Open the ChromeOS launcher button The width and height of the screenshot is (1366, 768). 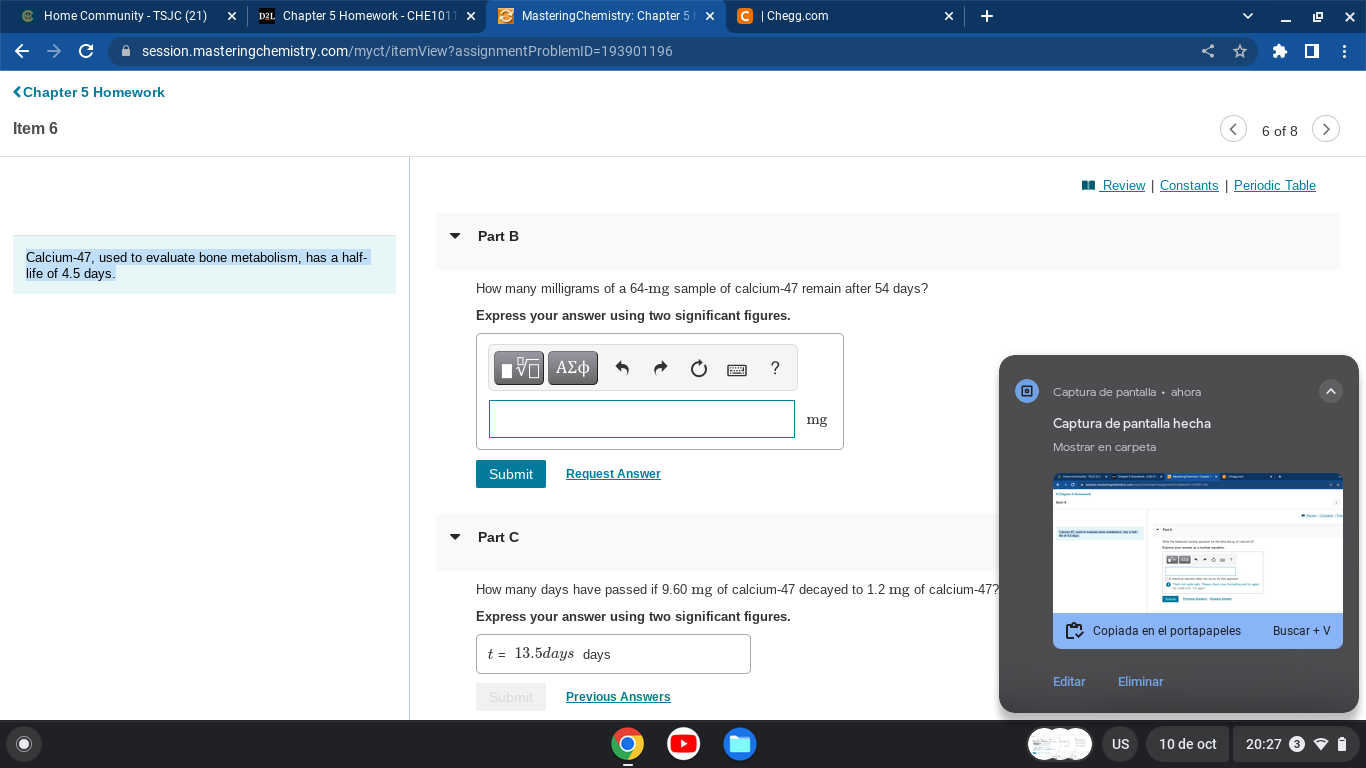[24, 744]
